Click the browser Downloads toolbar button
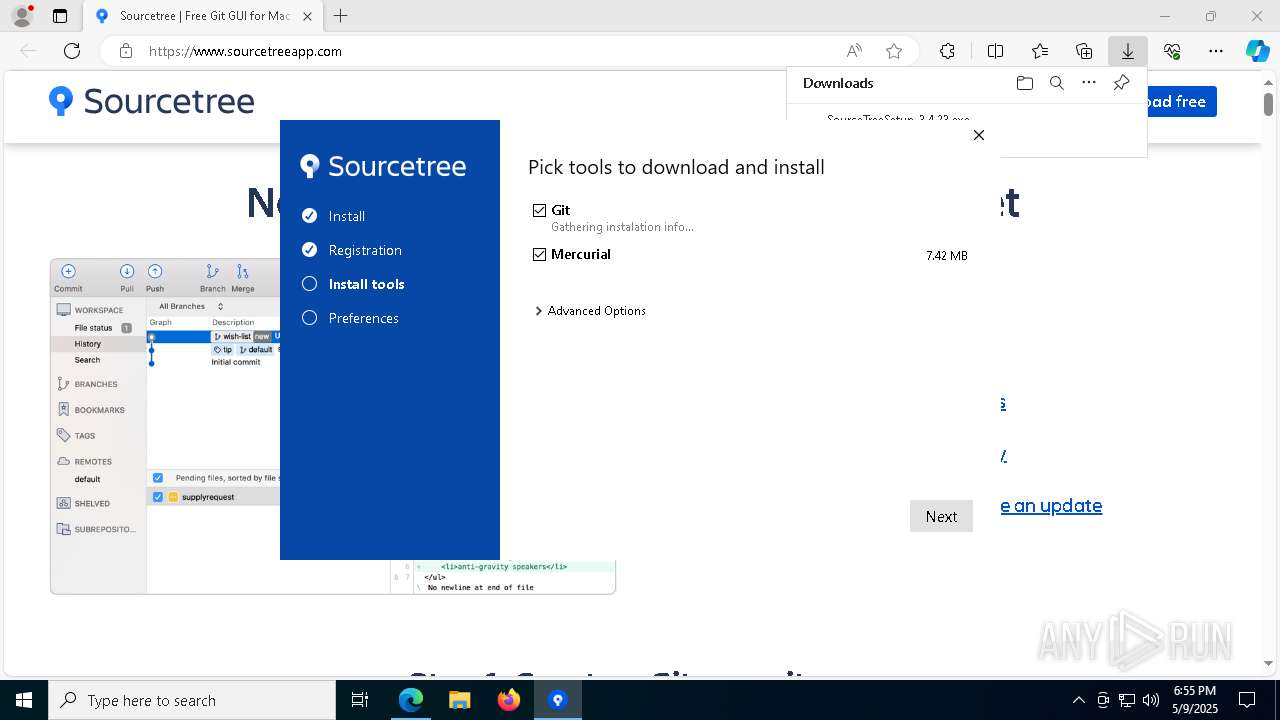The width and height of the screenshot is (1280, 720). point(1127,51)
